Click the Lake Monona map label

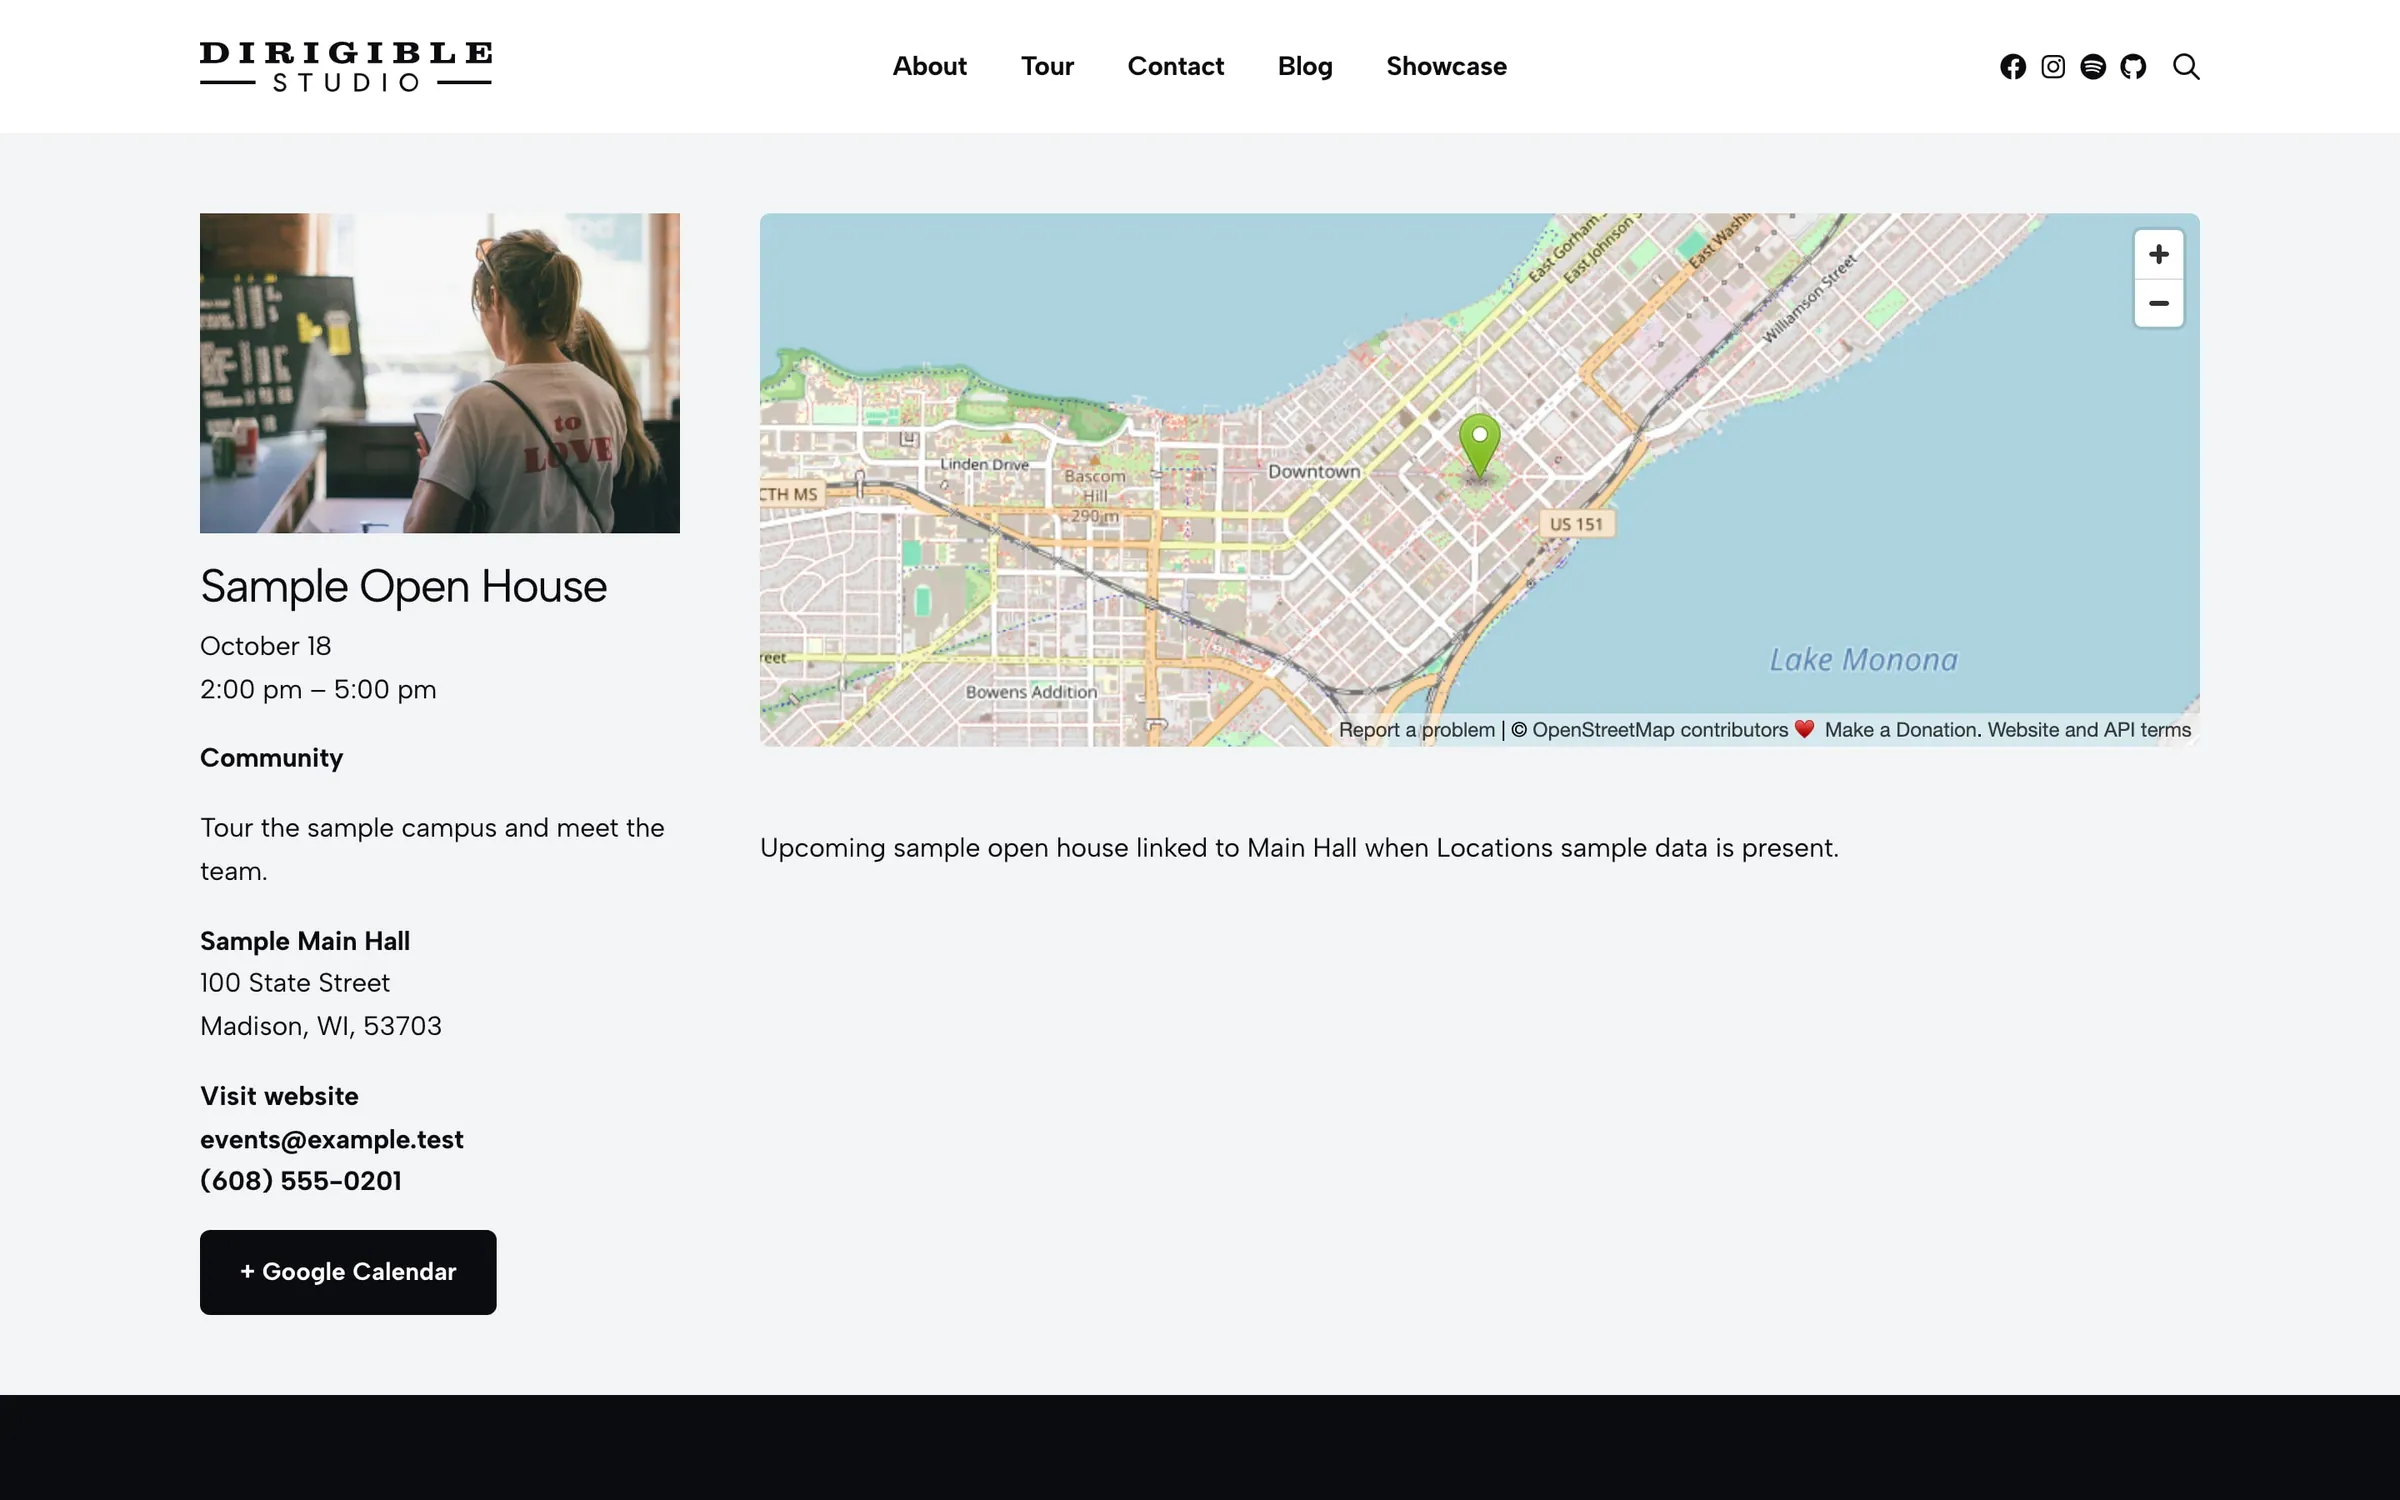[1864, 660]
